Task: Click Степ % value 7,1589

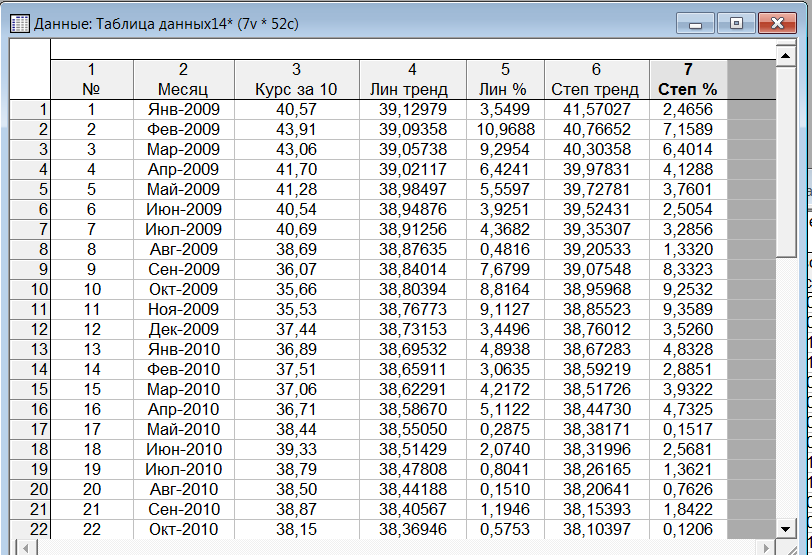Action: pyautogui.click(x=688, y=129)
